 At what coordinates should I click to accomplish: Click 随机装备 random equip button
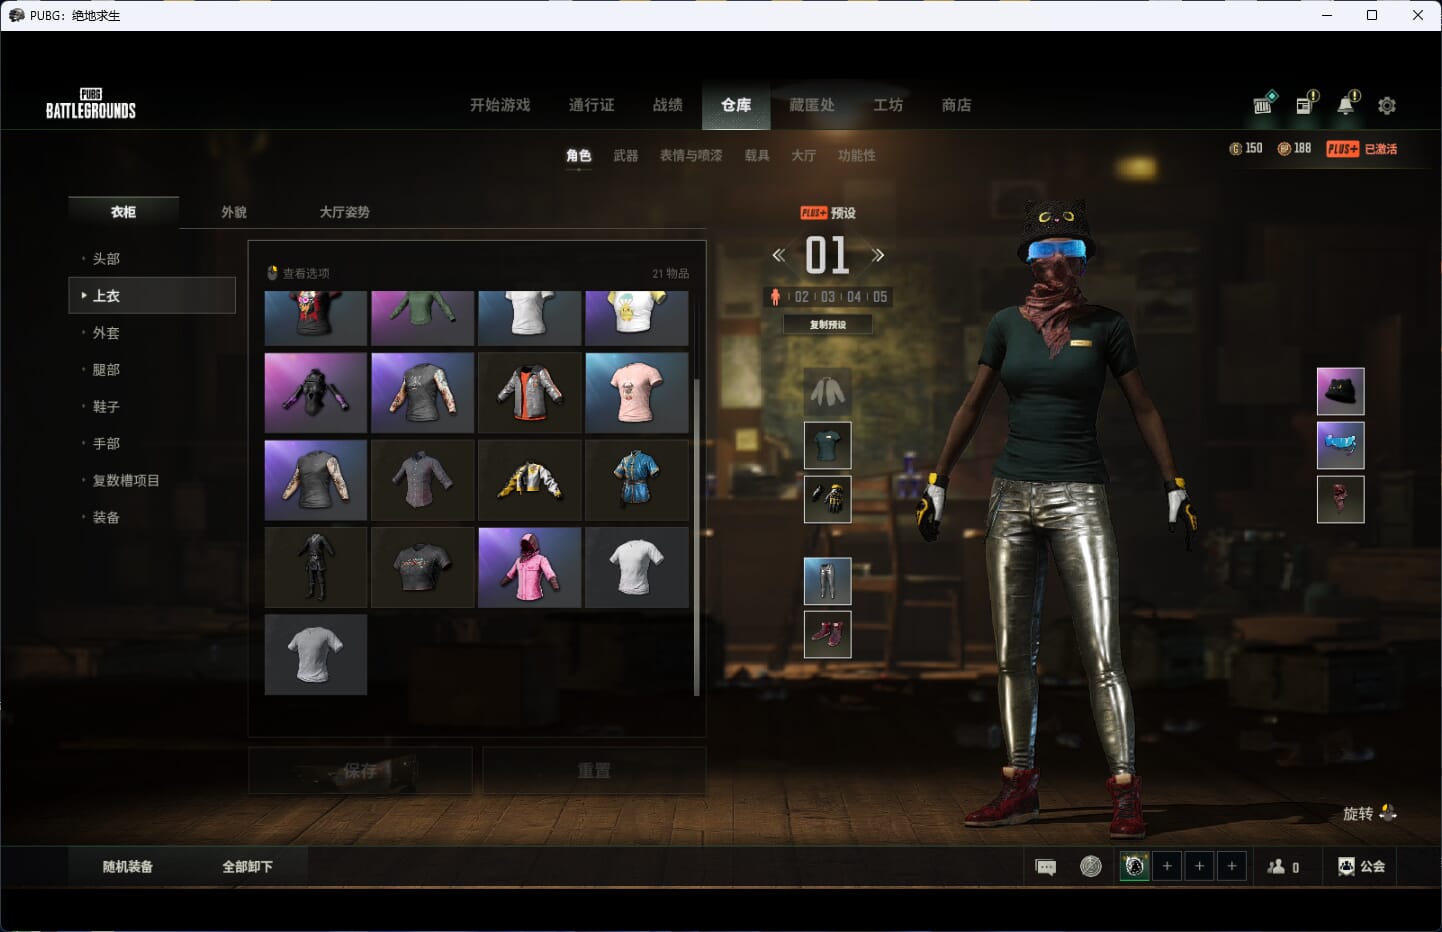coord(128,867)
